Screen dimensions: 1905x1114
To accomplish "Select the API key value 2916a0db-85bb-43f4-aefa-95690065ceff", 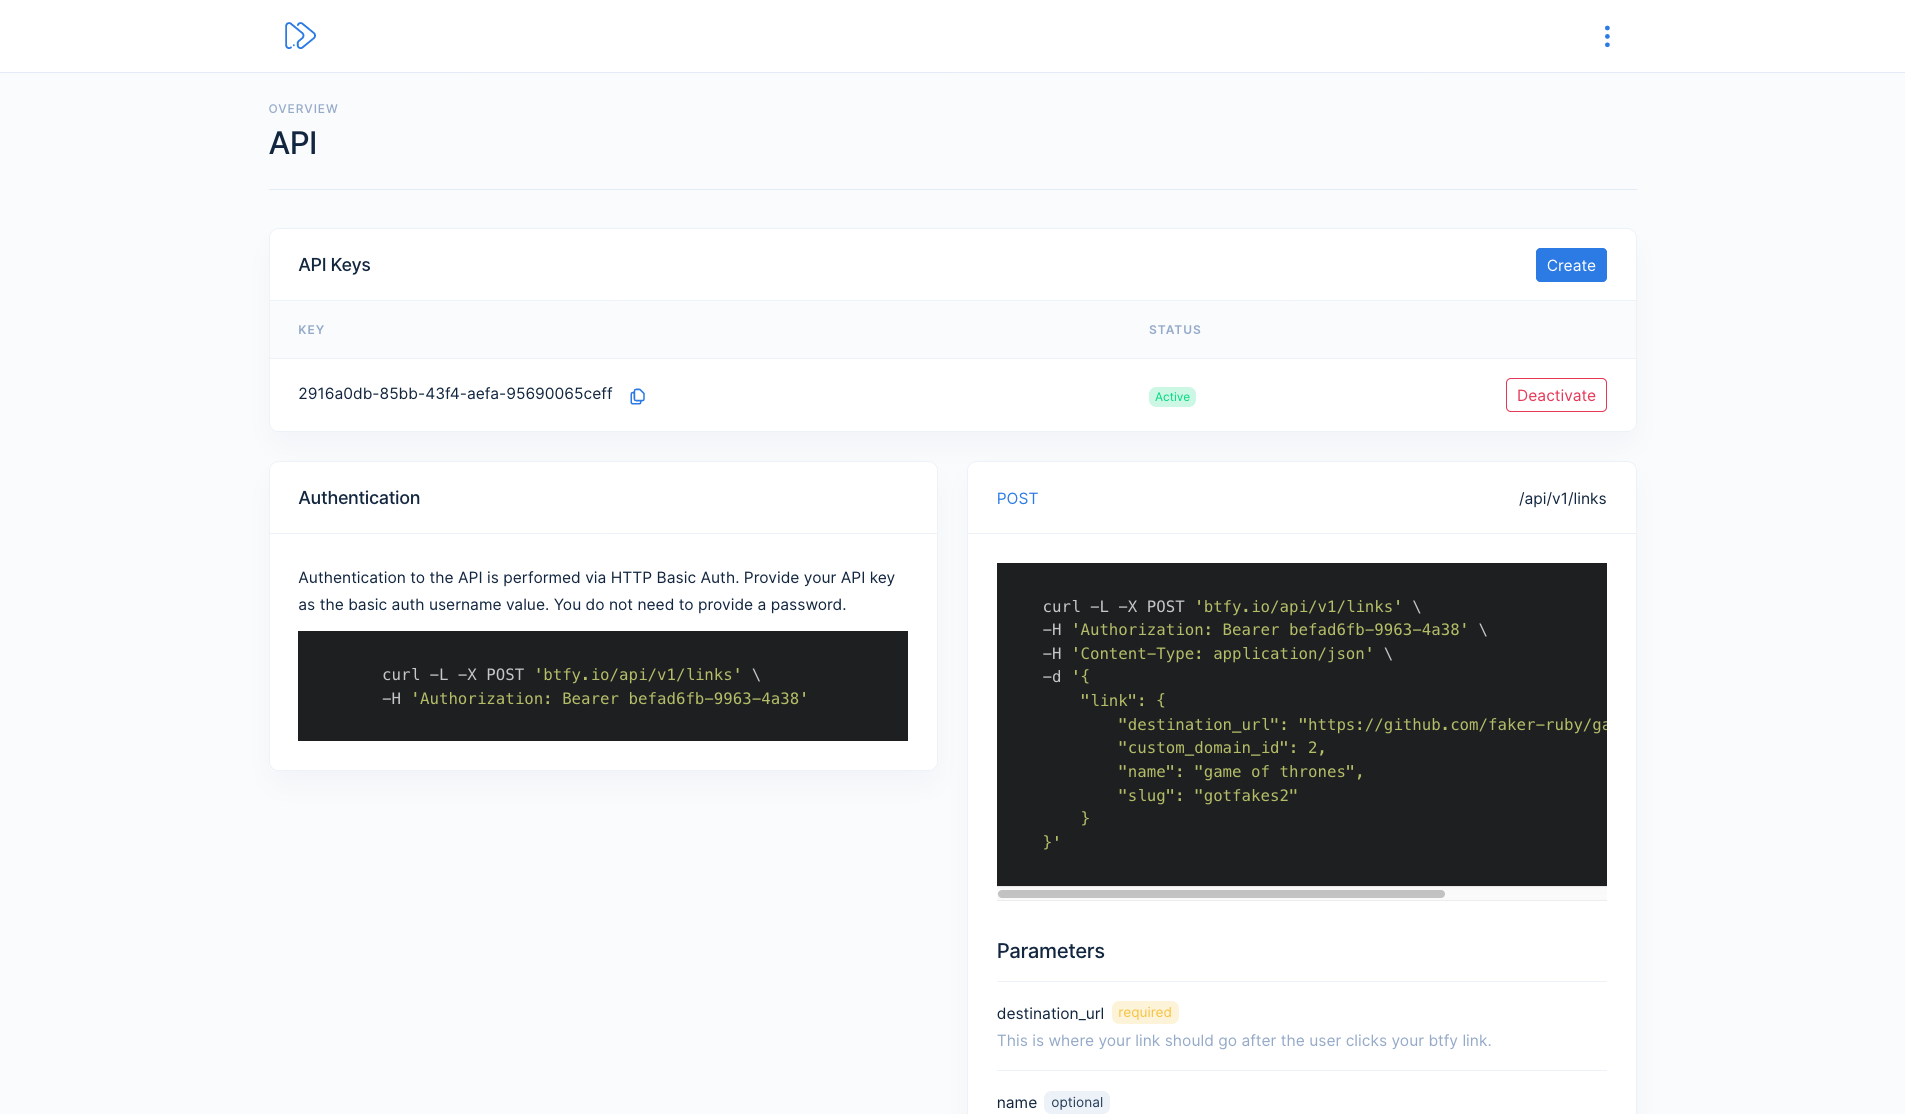I will point(455,394).
